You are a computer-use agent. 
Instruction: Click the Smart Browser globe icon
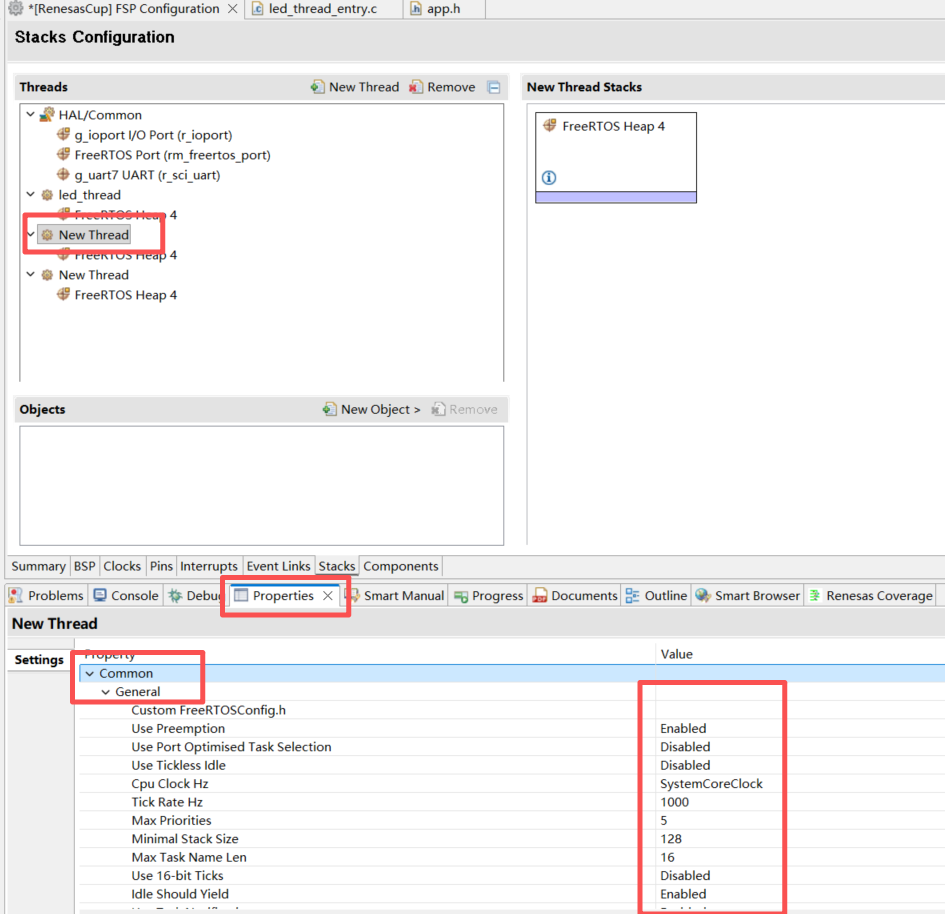click(x=703, y=595)
